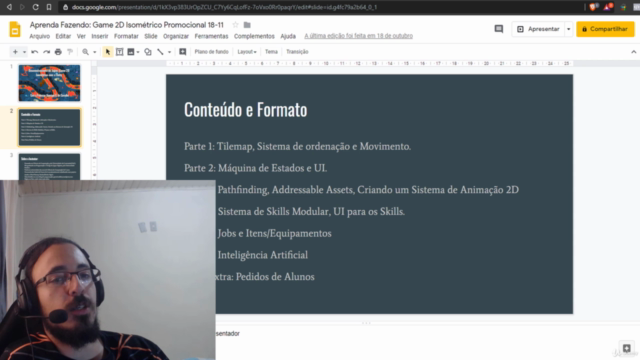The width and height of the screenshot is (640, 360).
Task: Select slide 3 thumbnail
Action: (x=49, y=167)
